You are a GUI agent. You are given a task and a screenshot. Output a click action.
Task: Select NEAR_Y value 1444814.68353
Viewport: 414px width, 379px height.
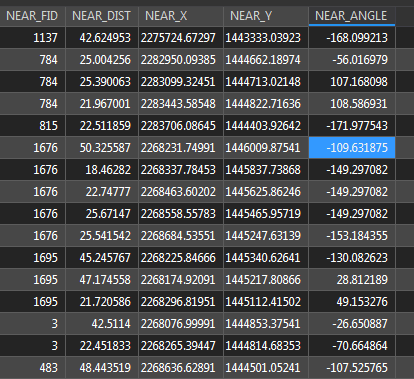265,346
